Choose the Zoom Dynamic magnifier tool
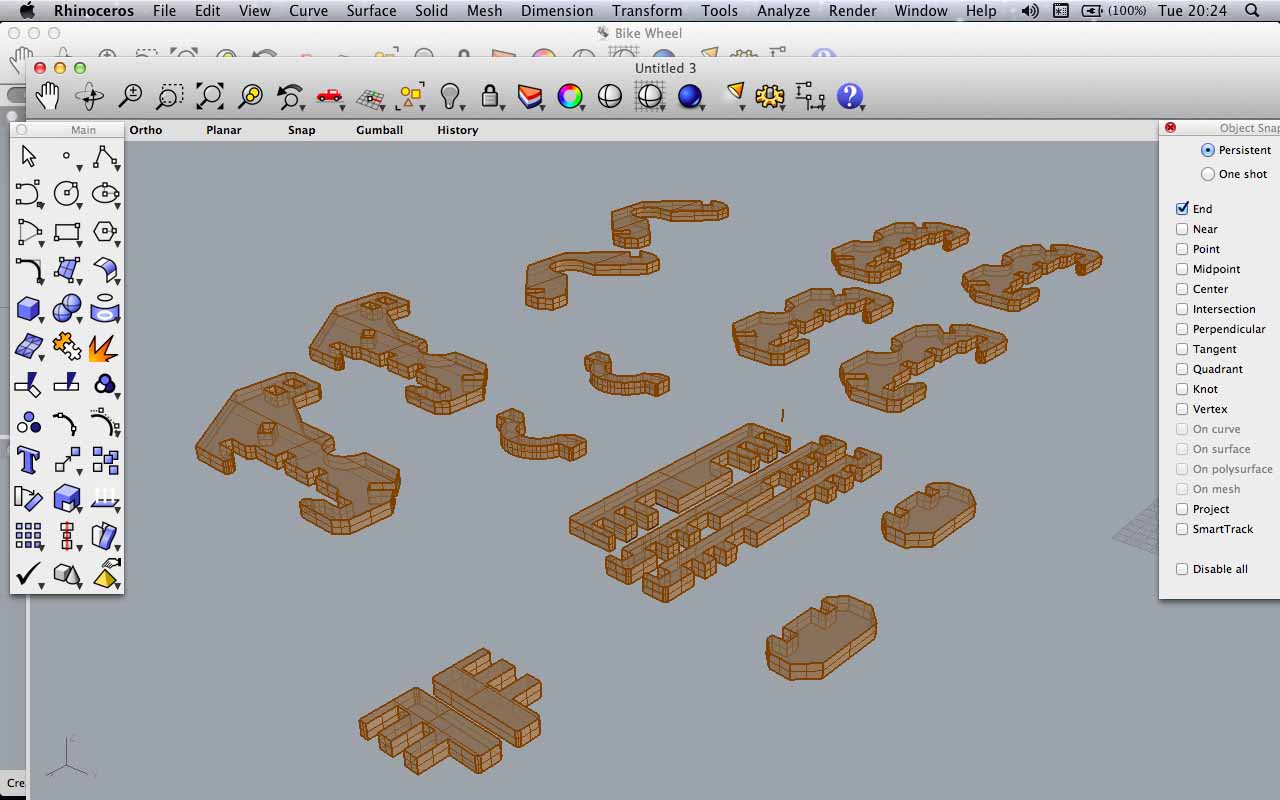The height and width of the screenshot is (800, 1280). point(130,96)
